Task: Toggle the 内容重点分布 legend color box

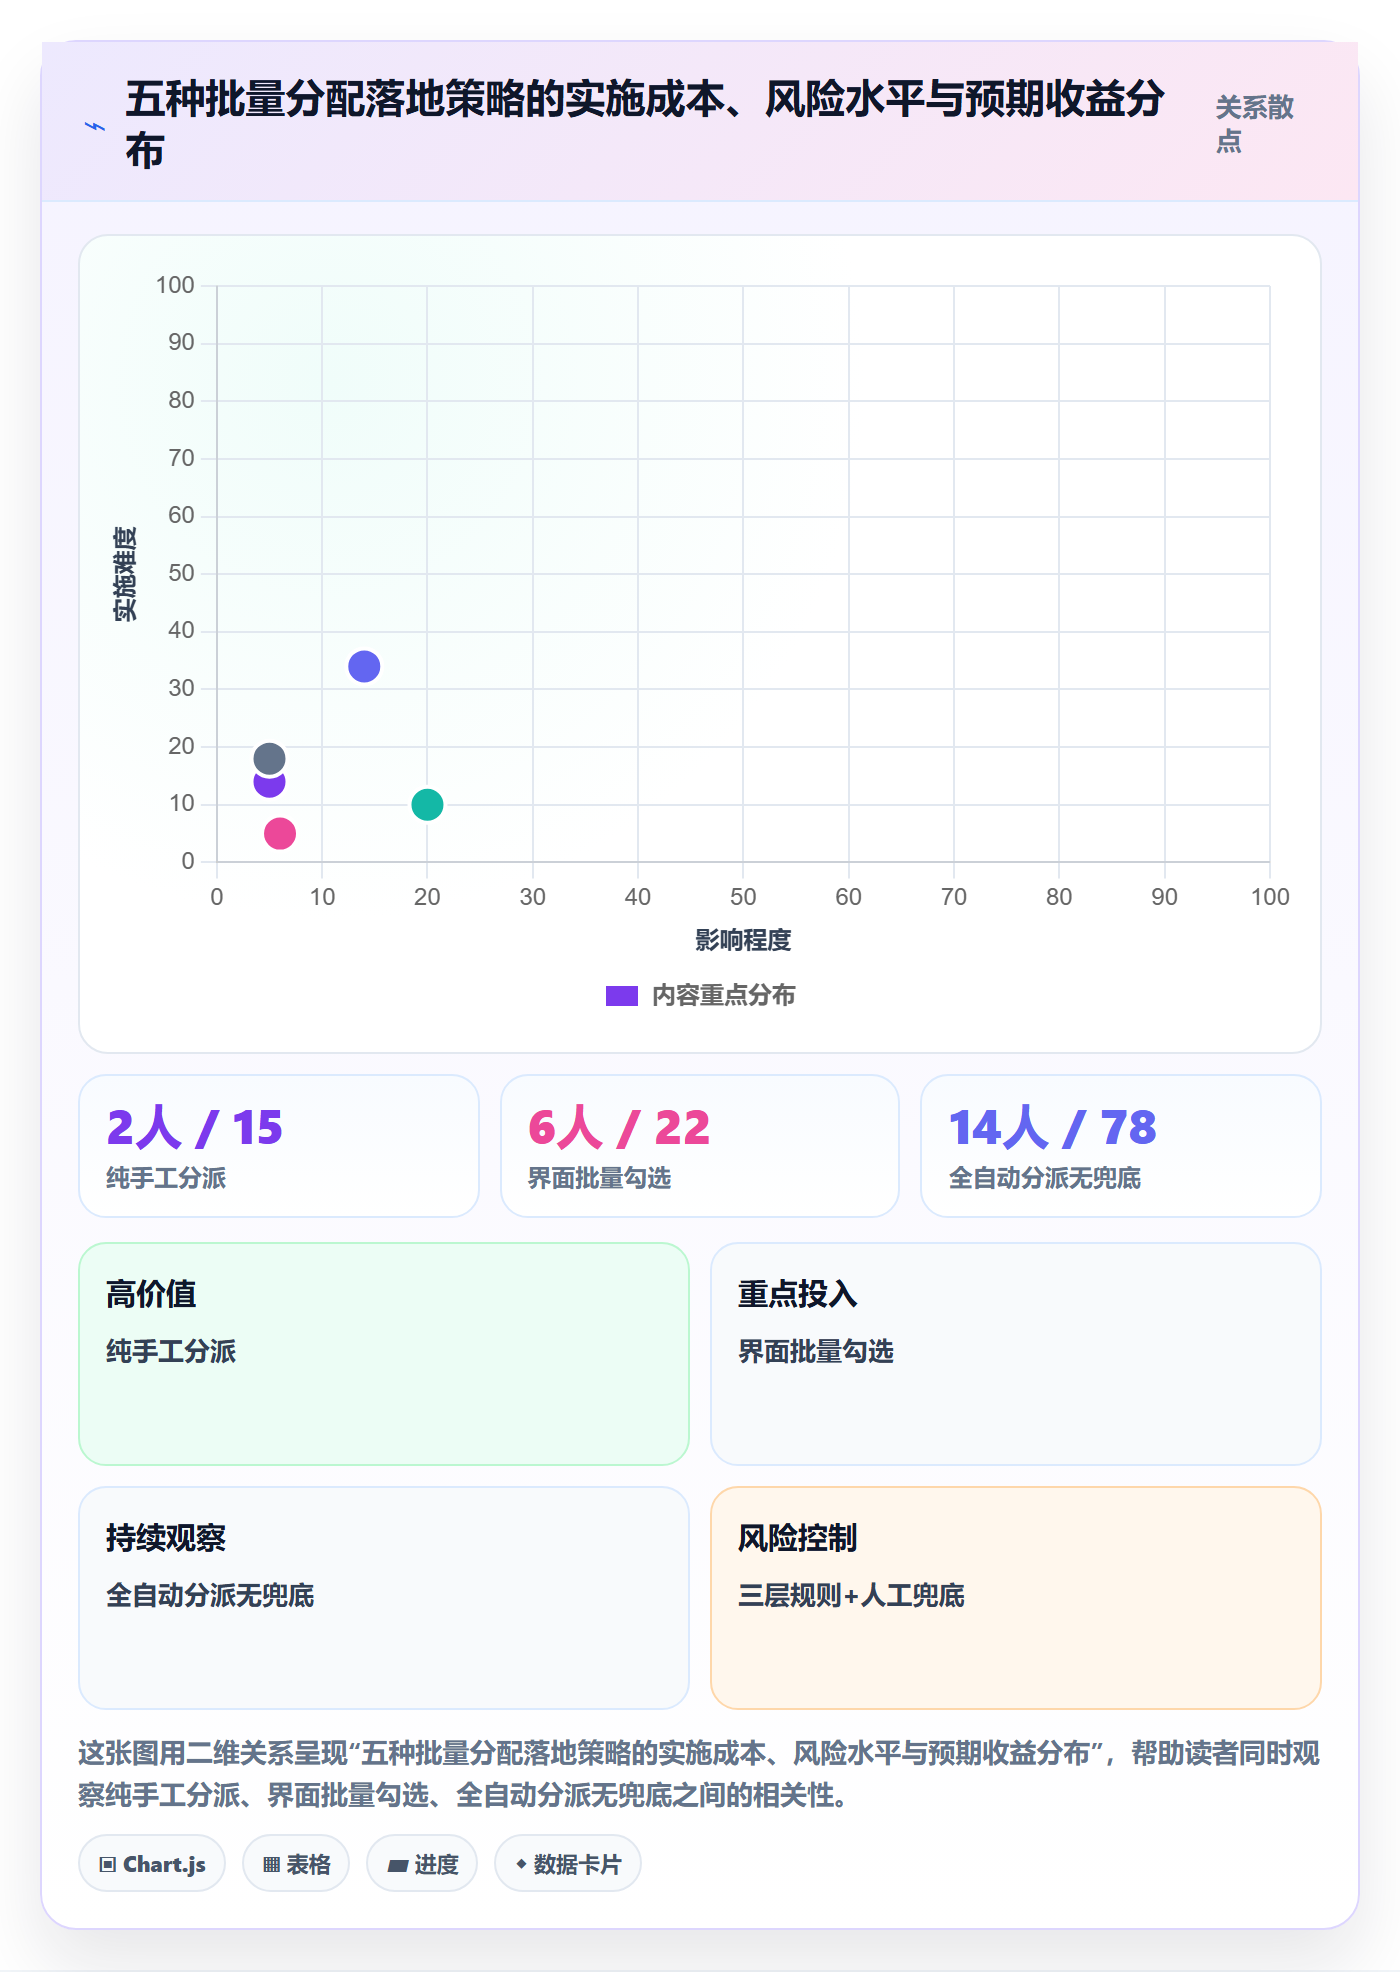Action: pos(621,996)
